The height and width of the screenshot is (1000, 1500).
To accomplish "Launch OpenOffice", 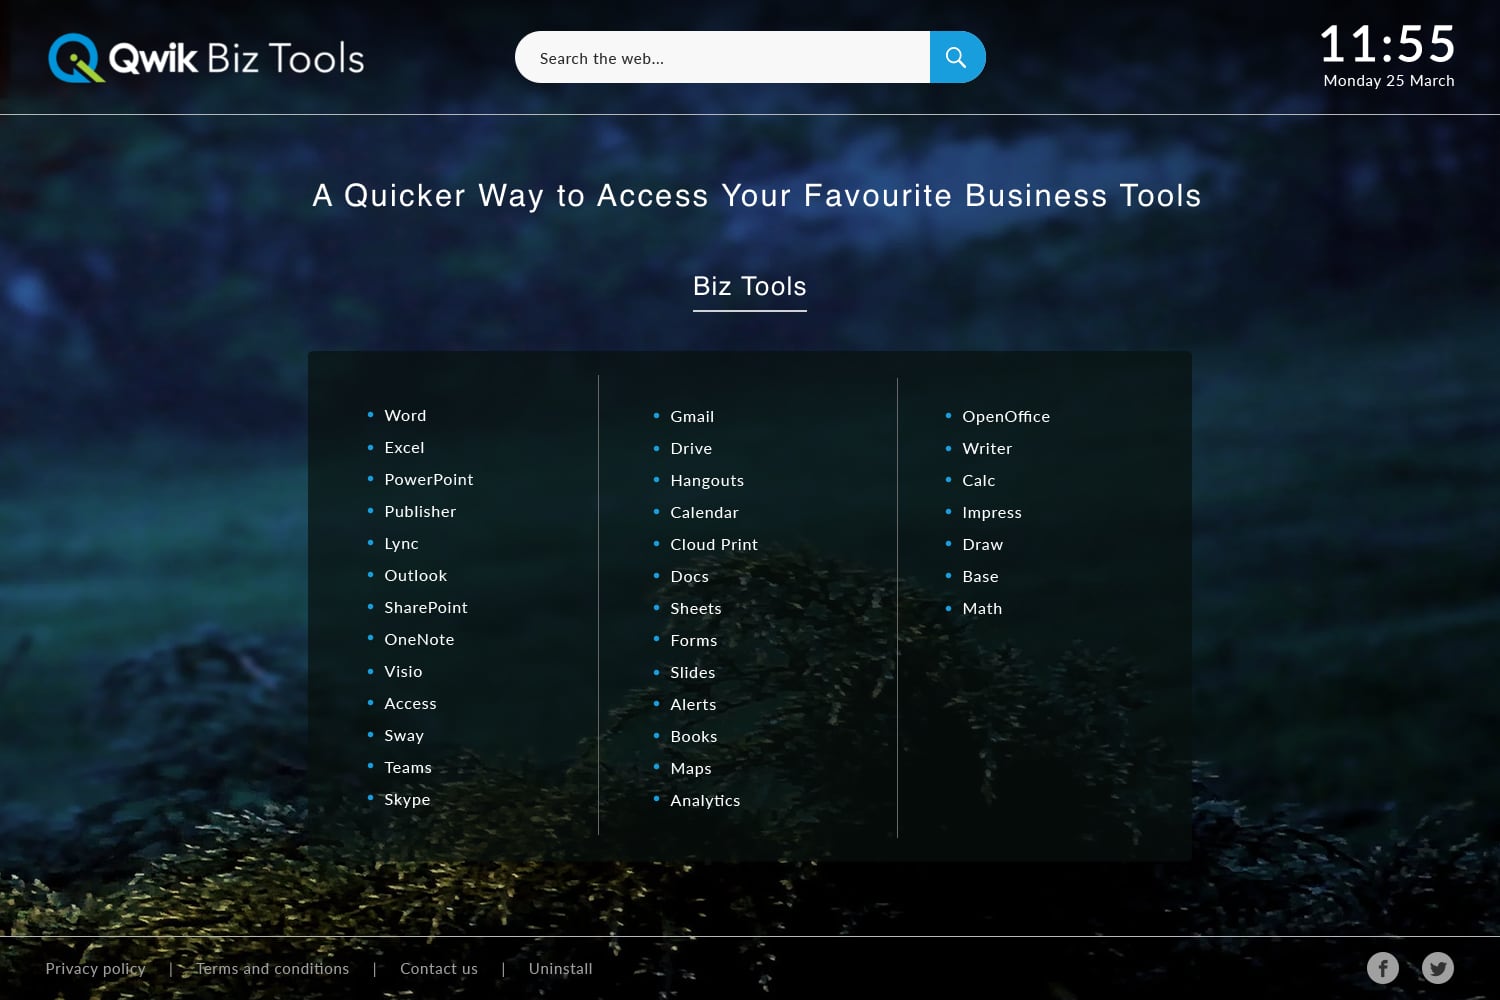I will coord(1006,416).
